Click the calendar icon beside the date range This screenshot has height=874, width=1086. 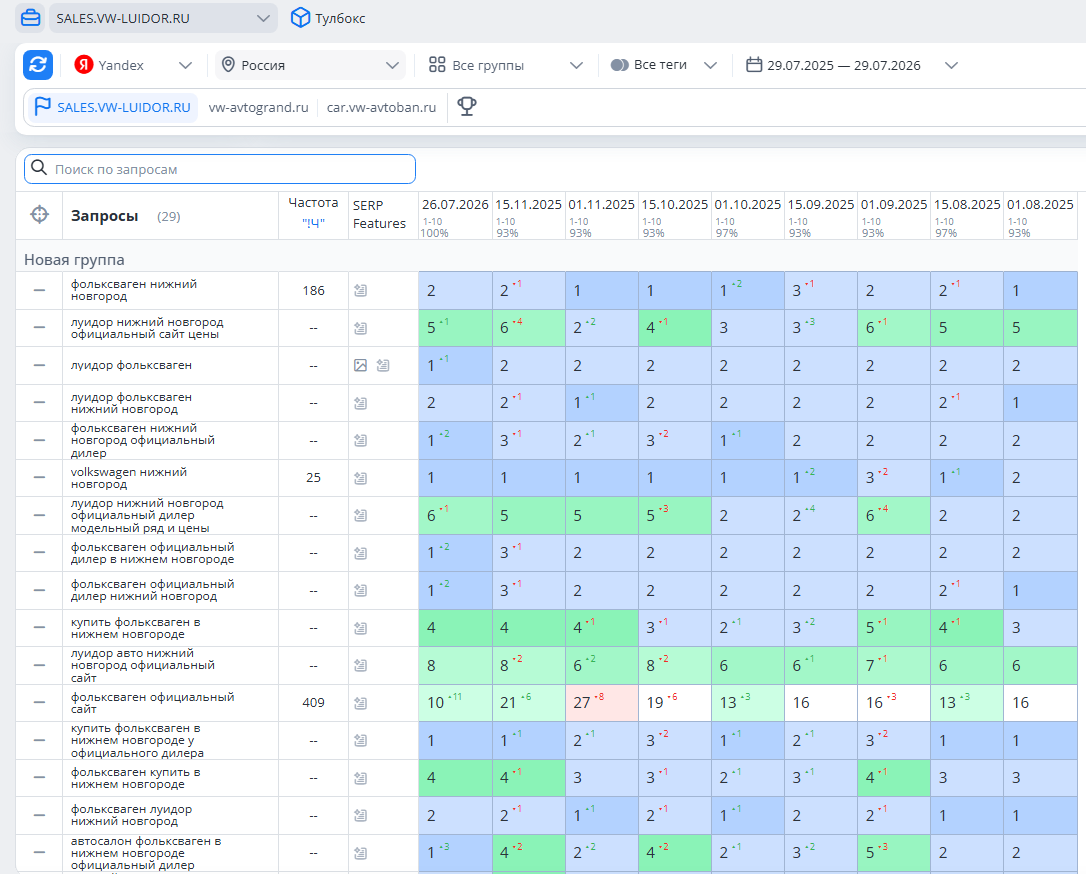coord(754,65)
